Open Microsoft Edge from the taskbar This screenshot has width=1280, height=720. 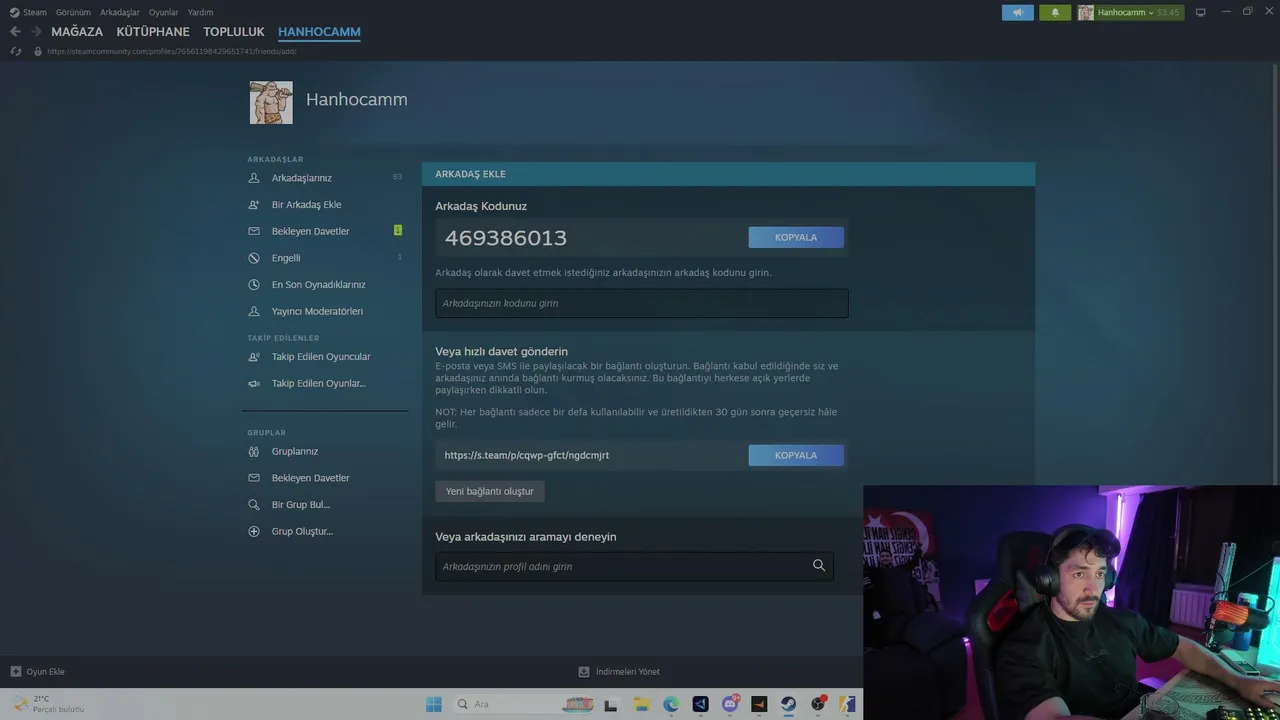point(671,704)
